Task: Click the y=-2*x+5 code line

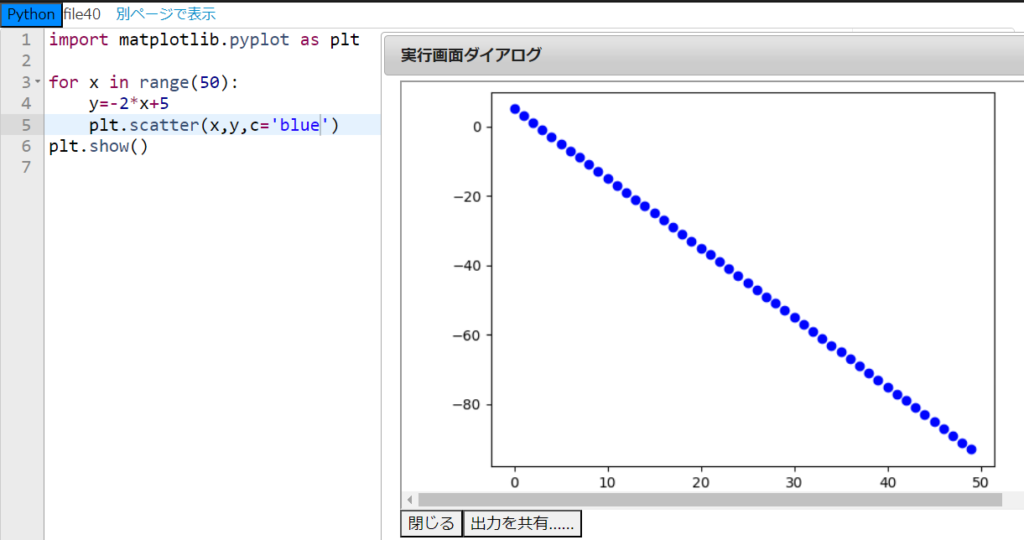Action: click(x=129, y=104)
